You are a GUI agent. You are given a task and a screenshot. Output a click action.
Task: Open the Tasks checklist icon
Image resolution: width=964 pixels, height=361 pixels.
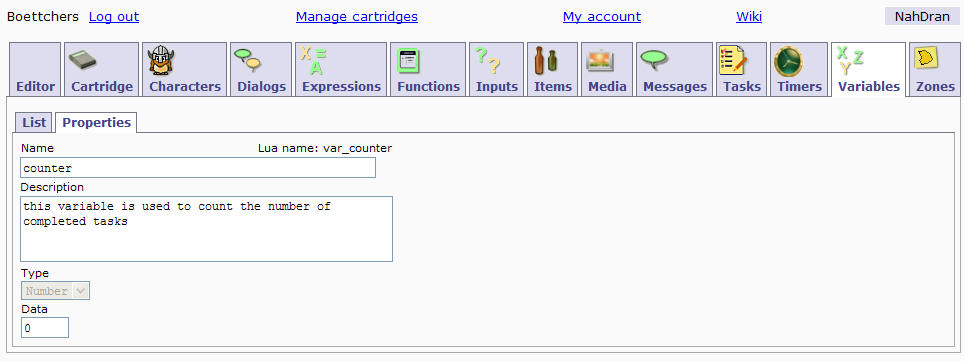pos(732,60)
